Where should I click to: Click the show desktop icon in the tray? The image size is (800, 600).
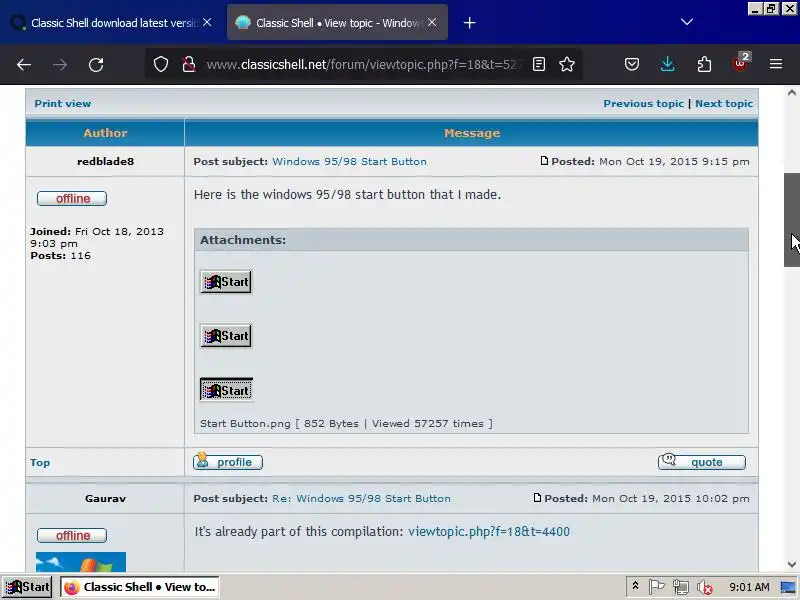(788, 587)
